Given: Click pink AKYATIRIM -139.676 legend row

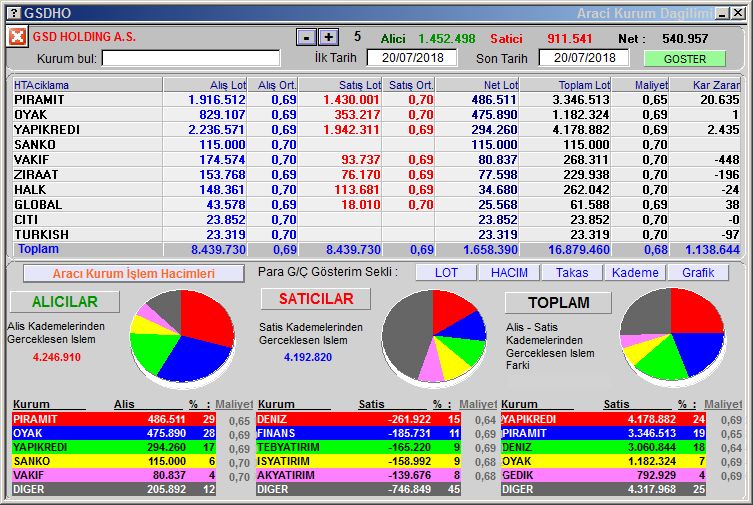Looking at the screenshot, I should 358,475.
